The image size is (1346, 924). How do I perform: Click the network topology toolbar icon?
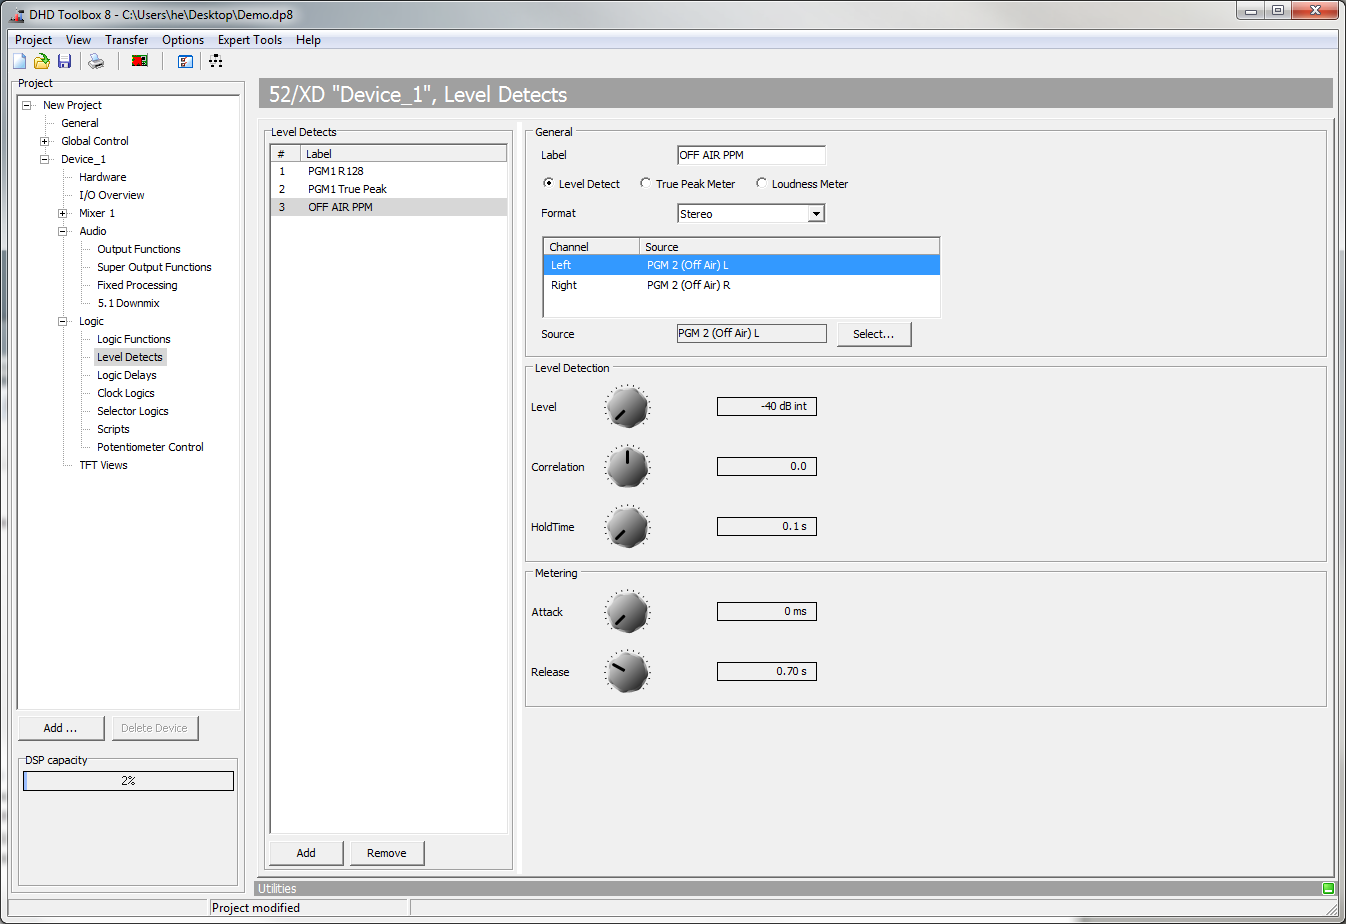(215, 61)
